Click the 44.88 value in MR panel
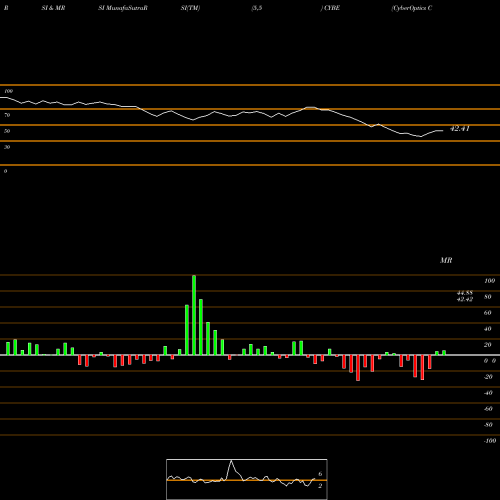 click(465, 293)
